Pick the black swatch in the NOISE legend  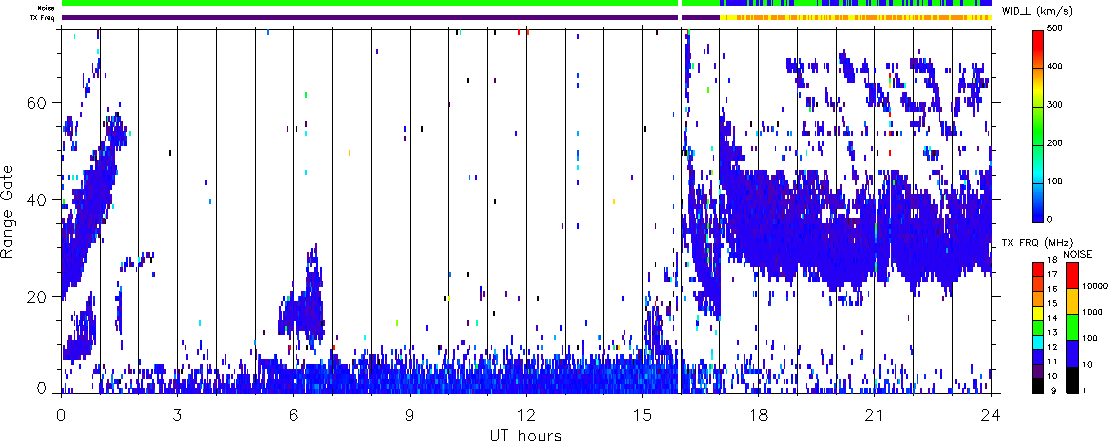pos(1072,380)
